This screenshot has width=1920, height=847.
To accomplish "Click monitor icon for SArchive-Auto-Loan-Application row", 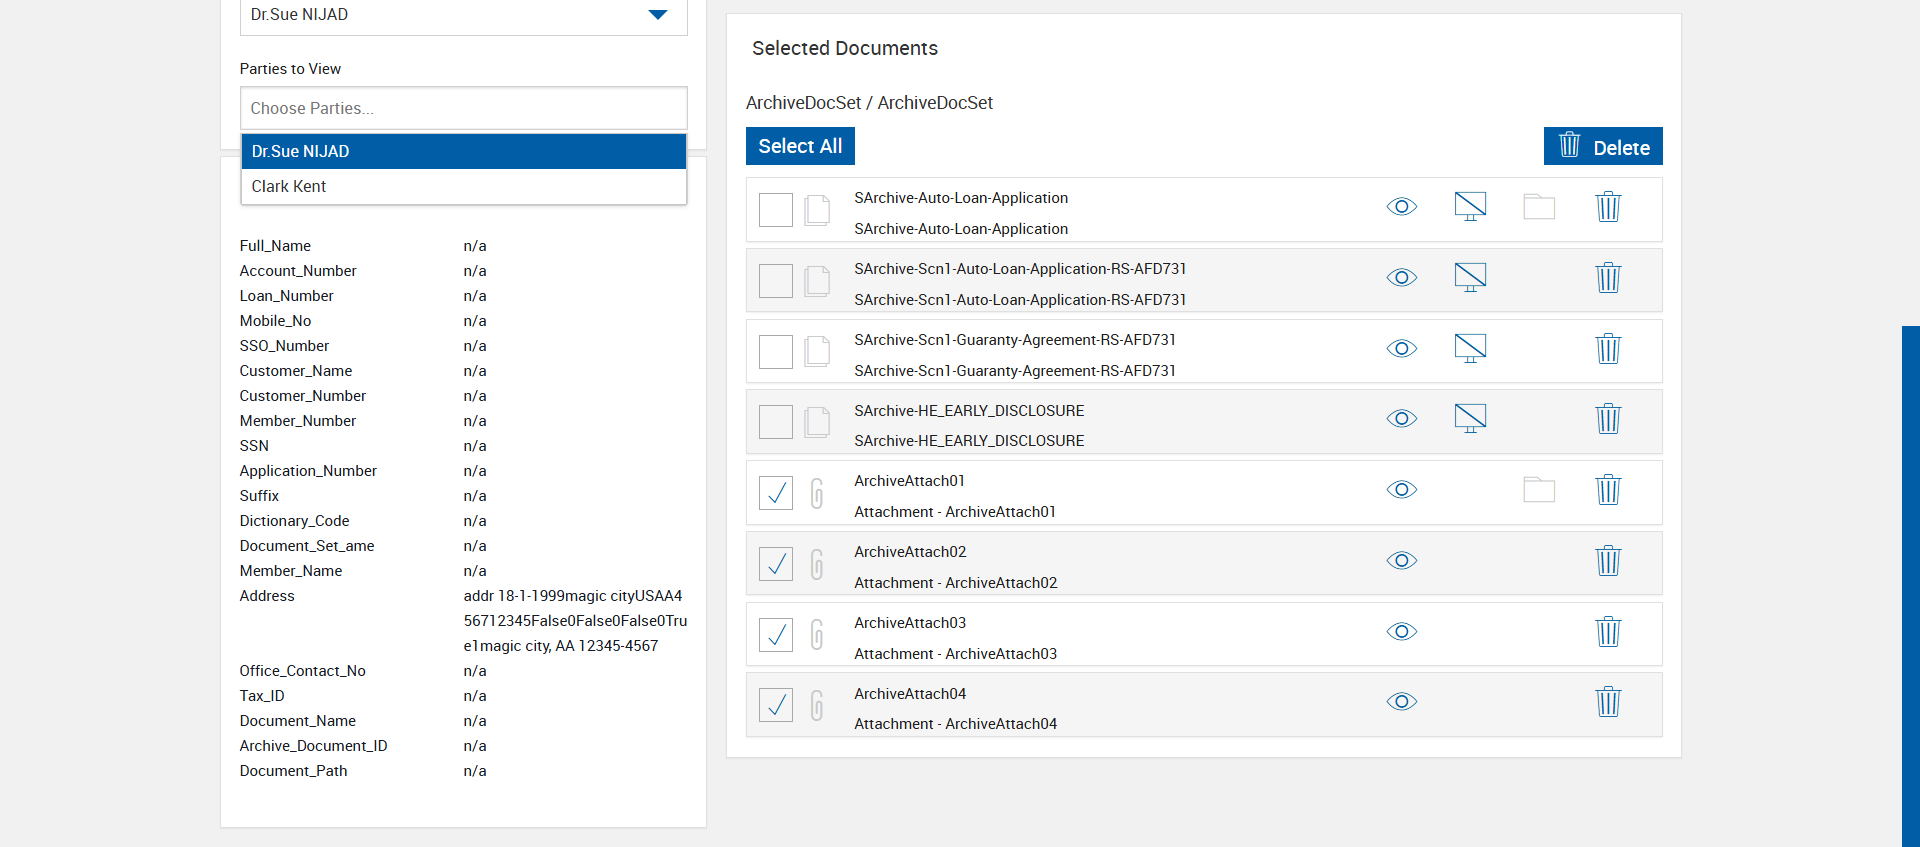I will tap(1470, 207).
